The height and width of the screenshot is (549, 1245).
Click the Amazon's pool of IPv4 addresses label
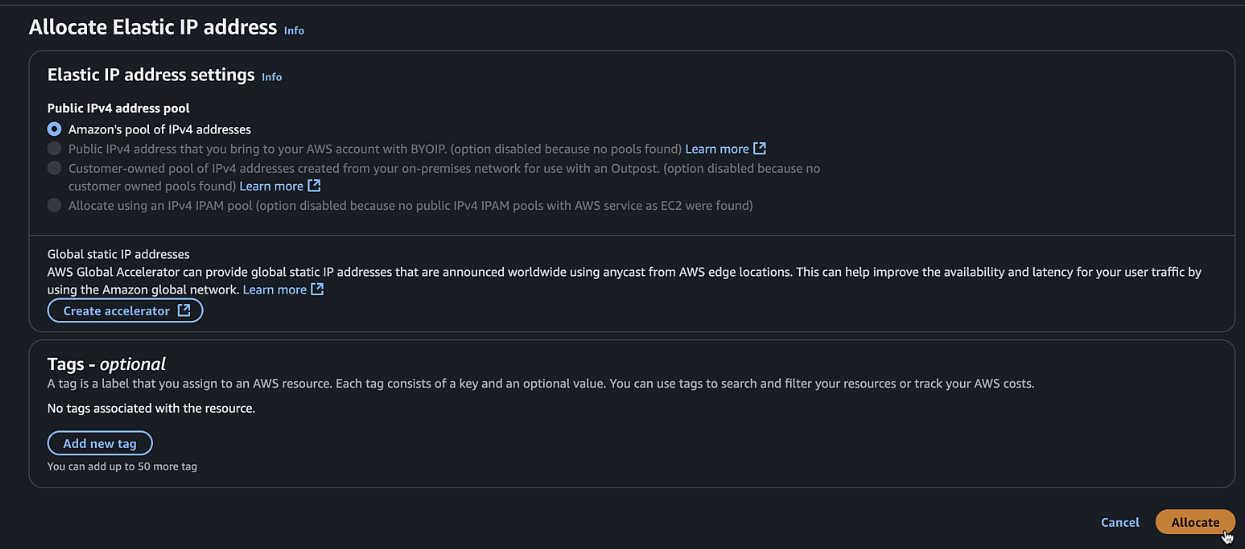click(159, 129)
